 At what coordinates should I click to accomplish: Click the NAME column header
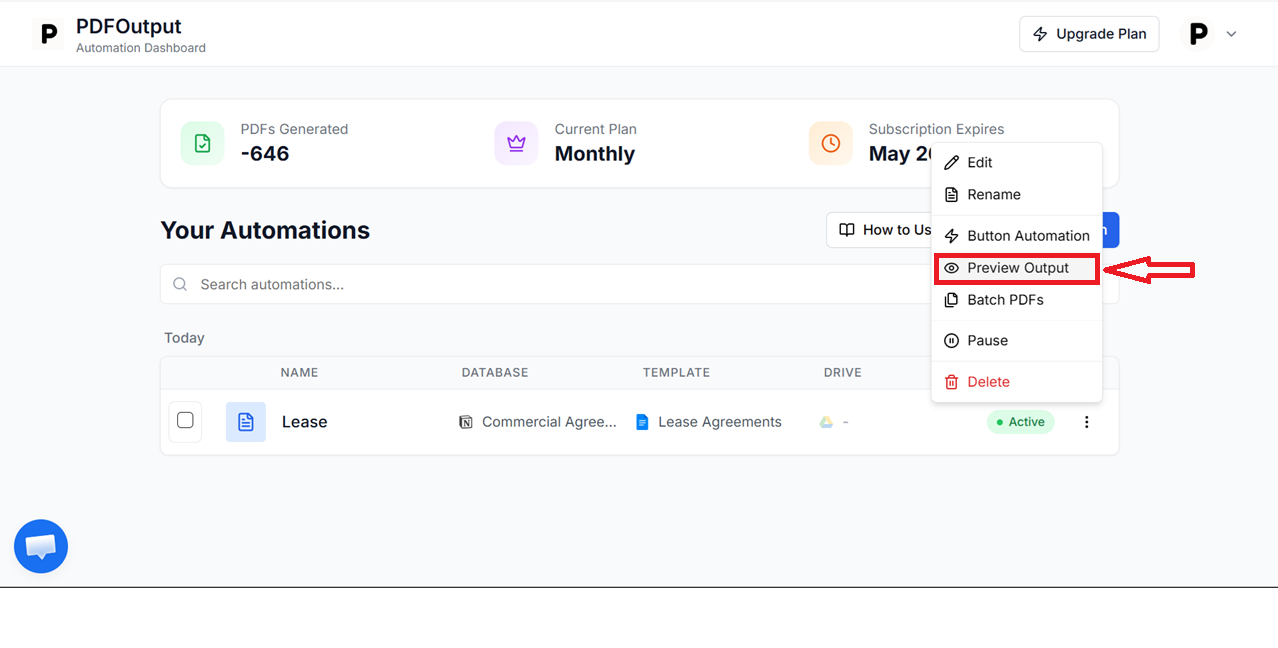(299, 372)
